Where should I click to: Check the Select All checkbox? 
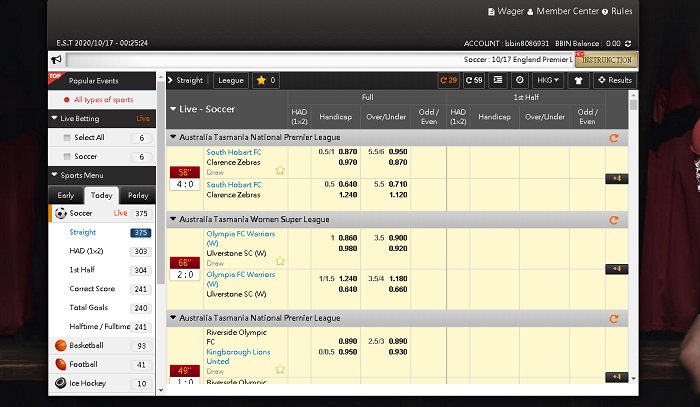(x=67, y=138)
